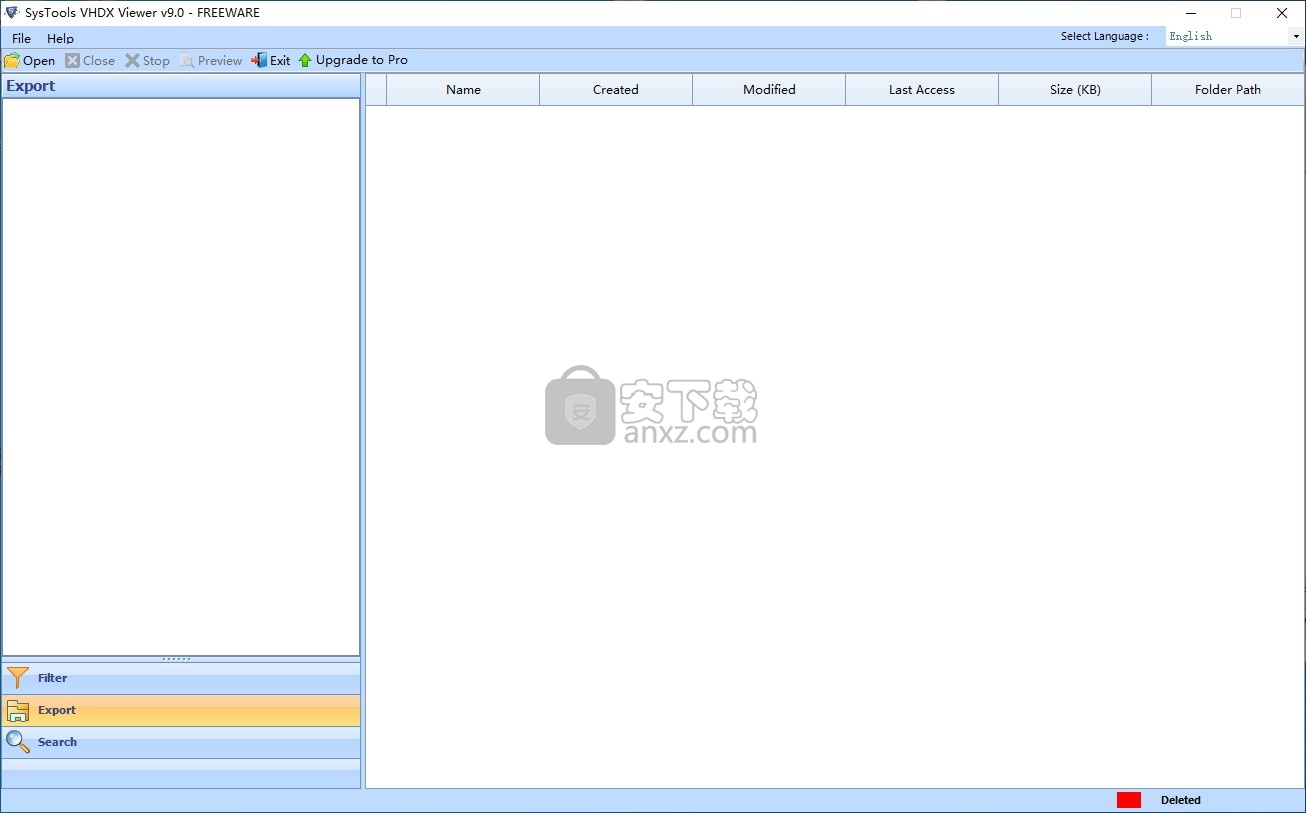Screen dimensions: 1306x813
Task: Open the Select Language dropdown
Action: (x=1234, y=36)
